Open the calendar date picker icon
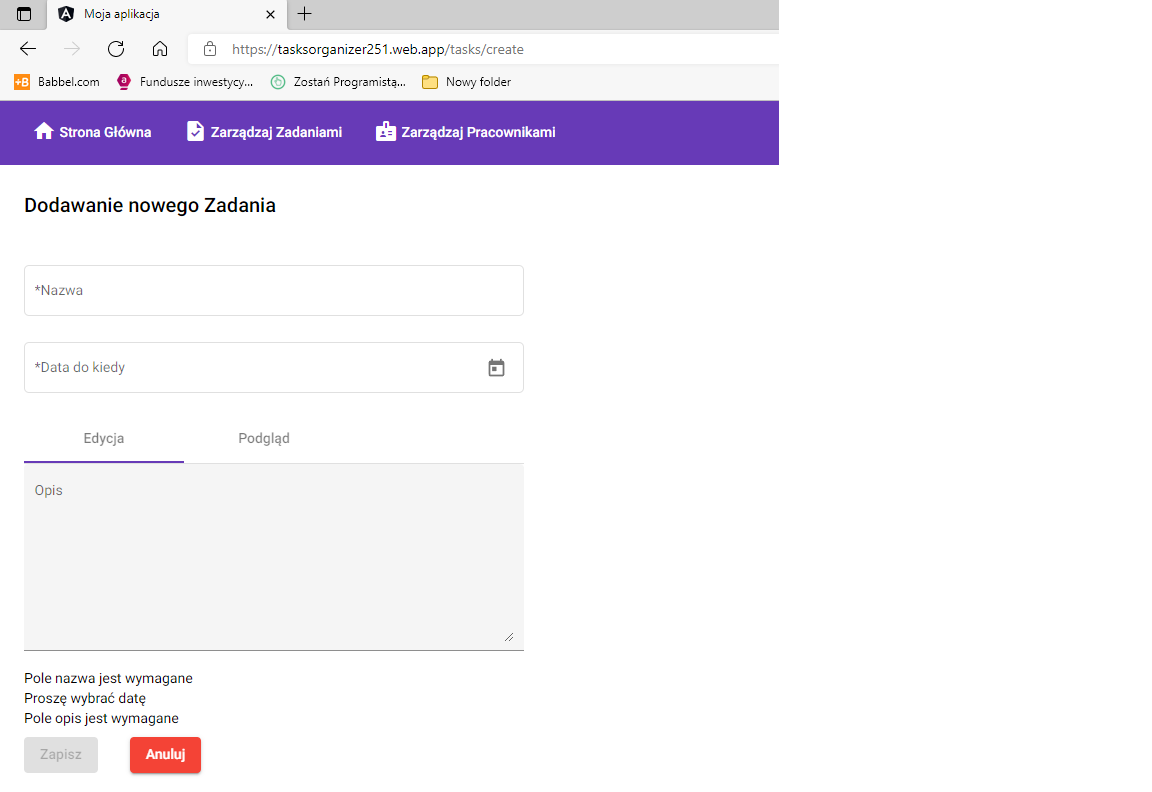The image size is (1152, 792). click(497, 367)
